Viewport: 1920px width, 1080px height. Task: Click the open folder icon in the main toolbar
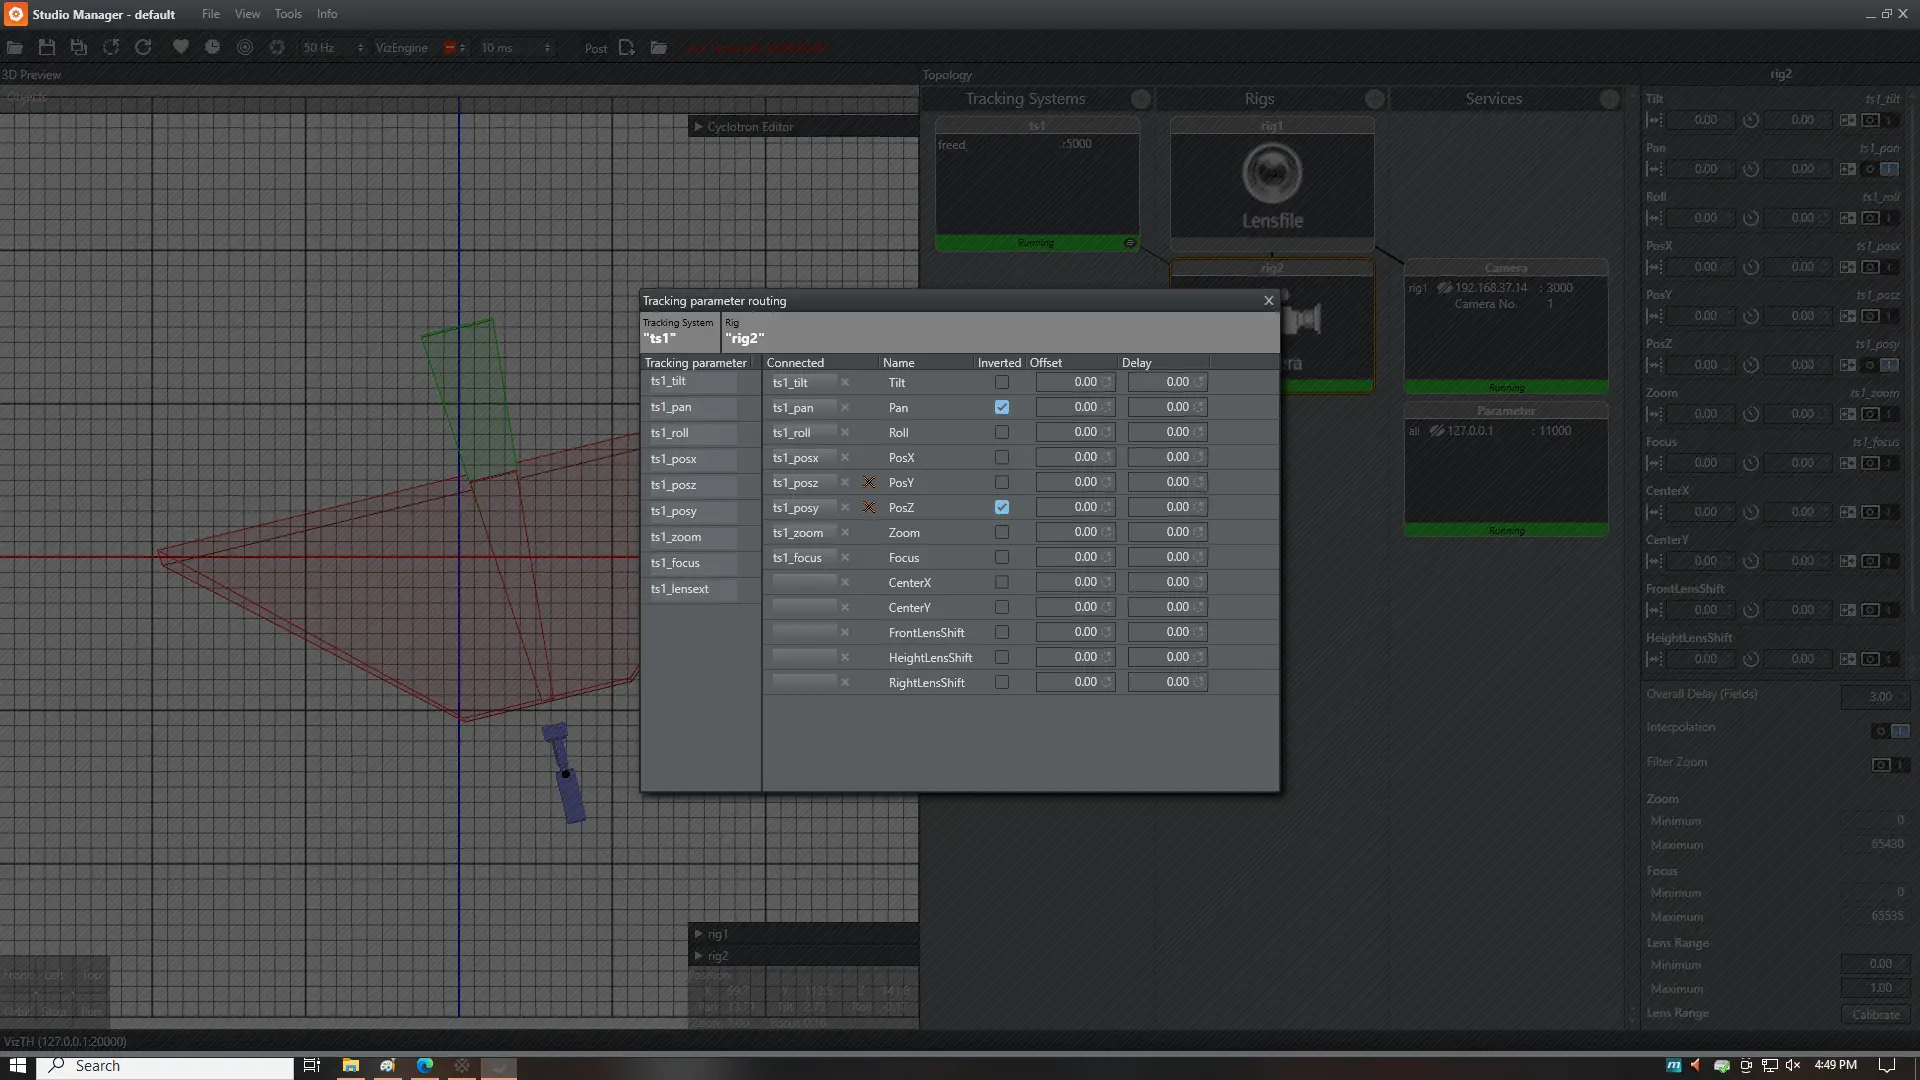point(15,48)
